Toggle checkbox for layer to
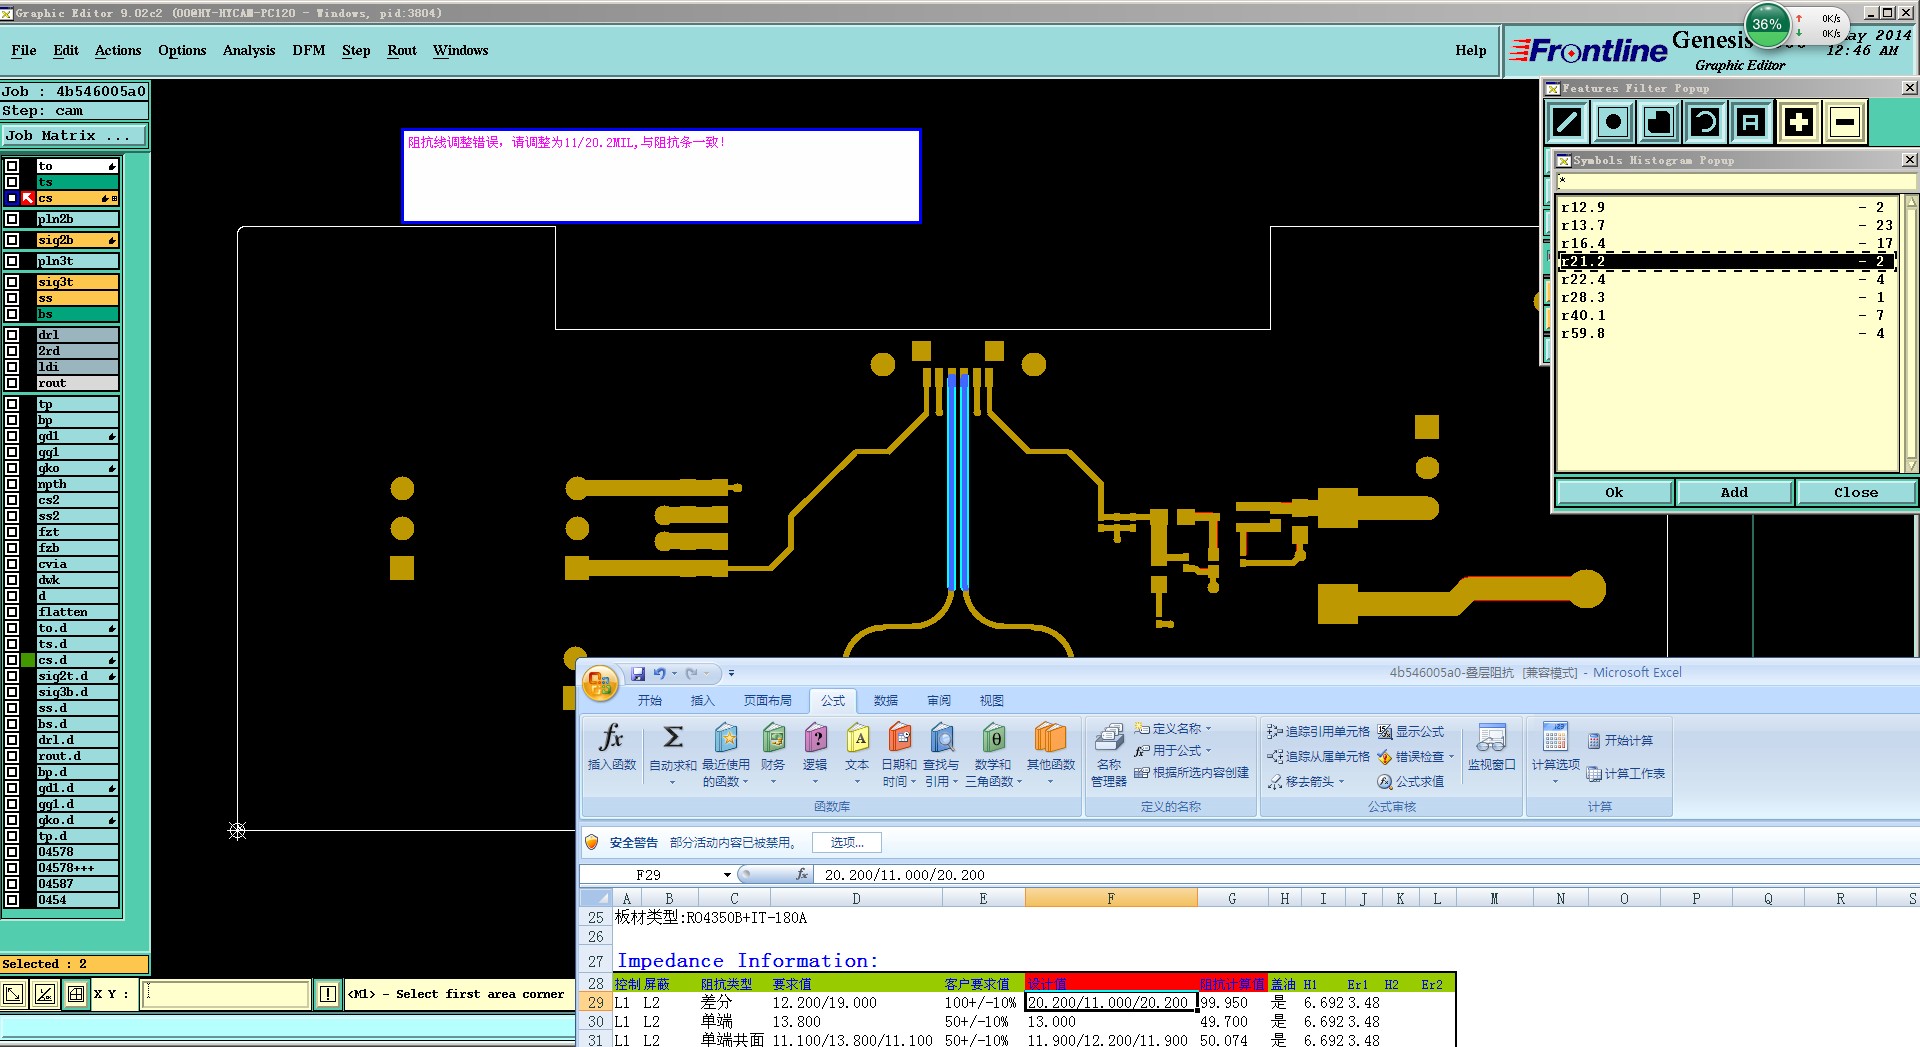The height and width of the screenshot is (1047, 1920). 12,166
